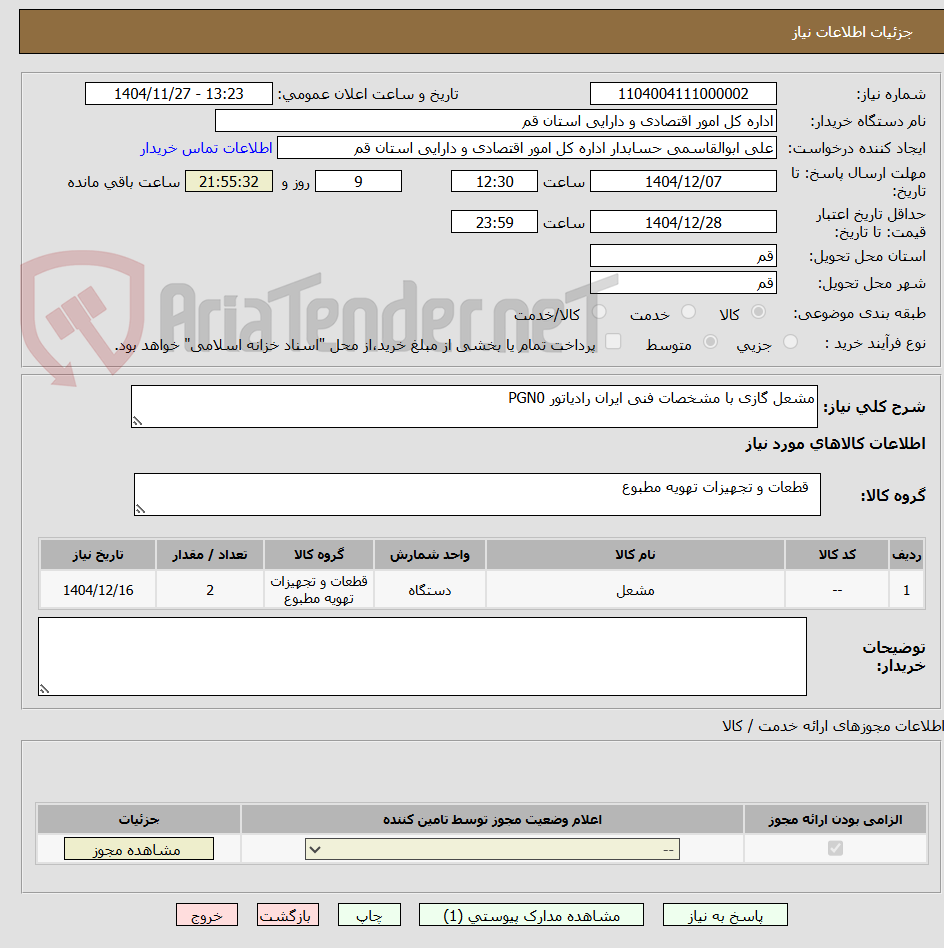Click the buyer organization name field
Image resolution: width=944 pixels, height=948 pixels.
(x=496, y=121)
